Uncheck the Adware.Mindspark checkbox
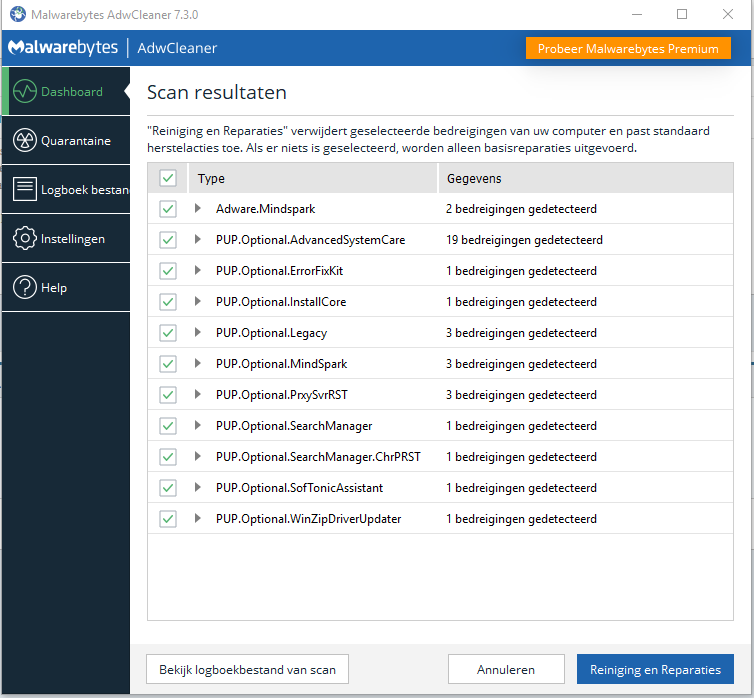Image resolution: width=754 pixels, height=698 pixels. [x=168, y=209]
